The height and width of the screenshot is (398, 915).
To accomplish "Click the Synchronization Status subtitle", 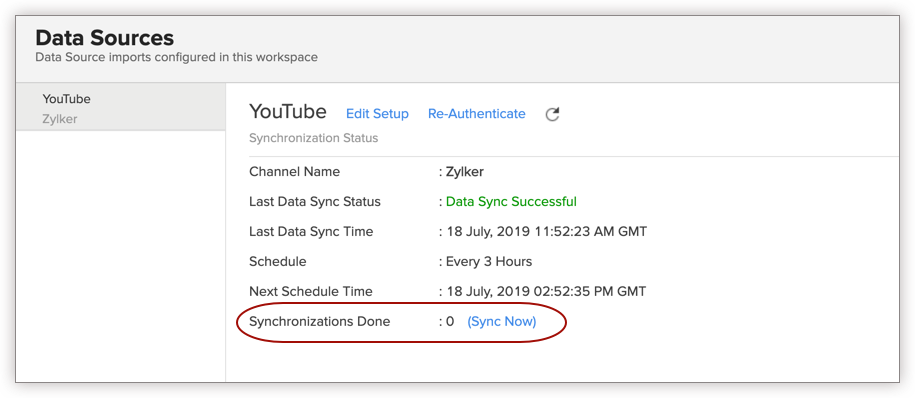I will click(313, 138).
